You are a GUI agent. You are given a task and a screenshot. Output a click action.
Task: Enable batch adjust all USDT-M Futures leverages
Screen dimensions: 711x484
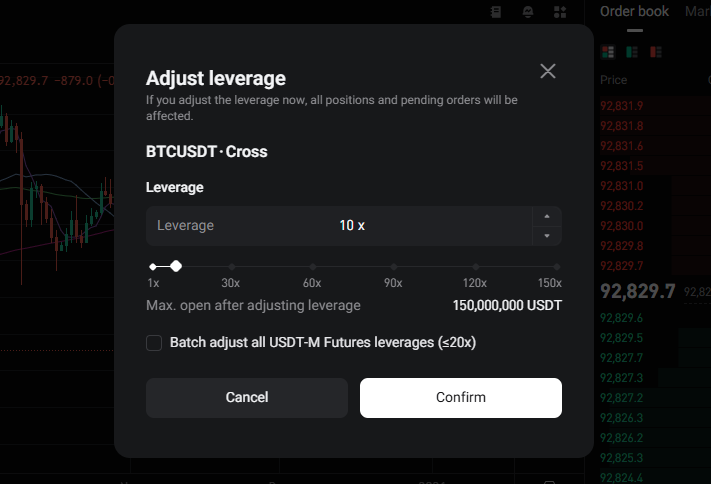(154, 343)
